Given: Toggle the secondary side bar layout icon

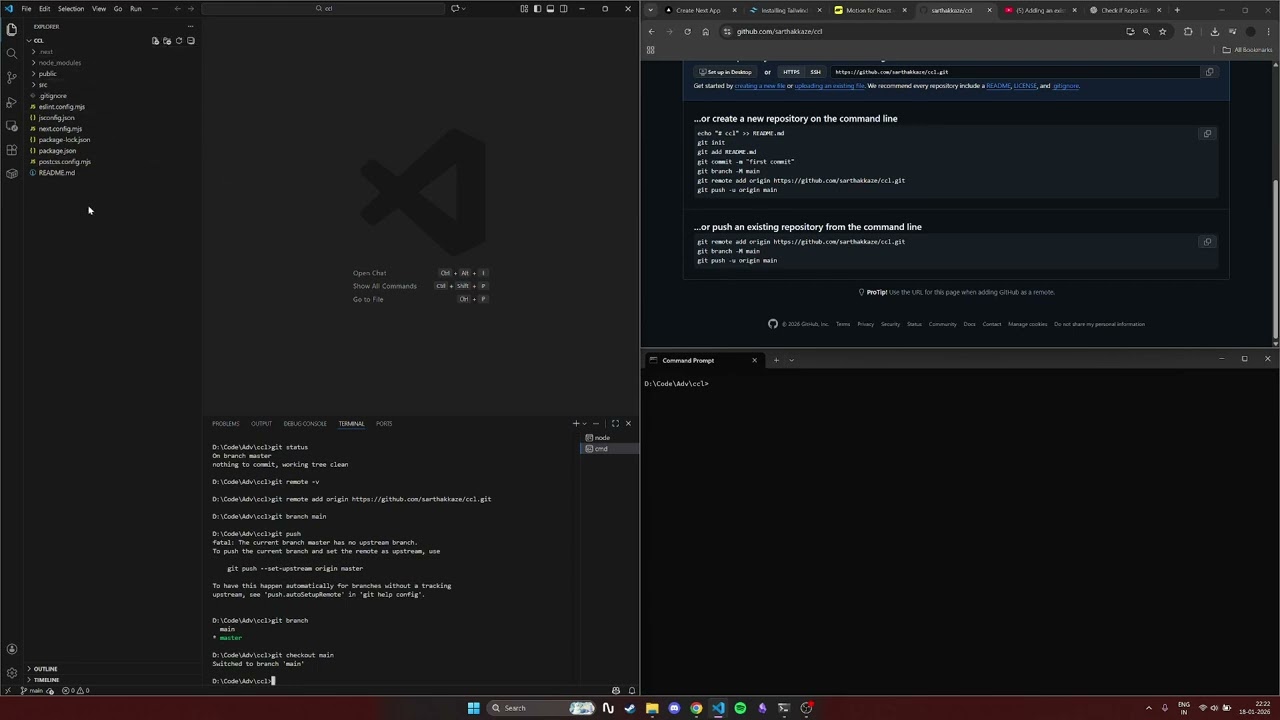Looking at the screenshot, I should 563,9.
